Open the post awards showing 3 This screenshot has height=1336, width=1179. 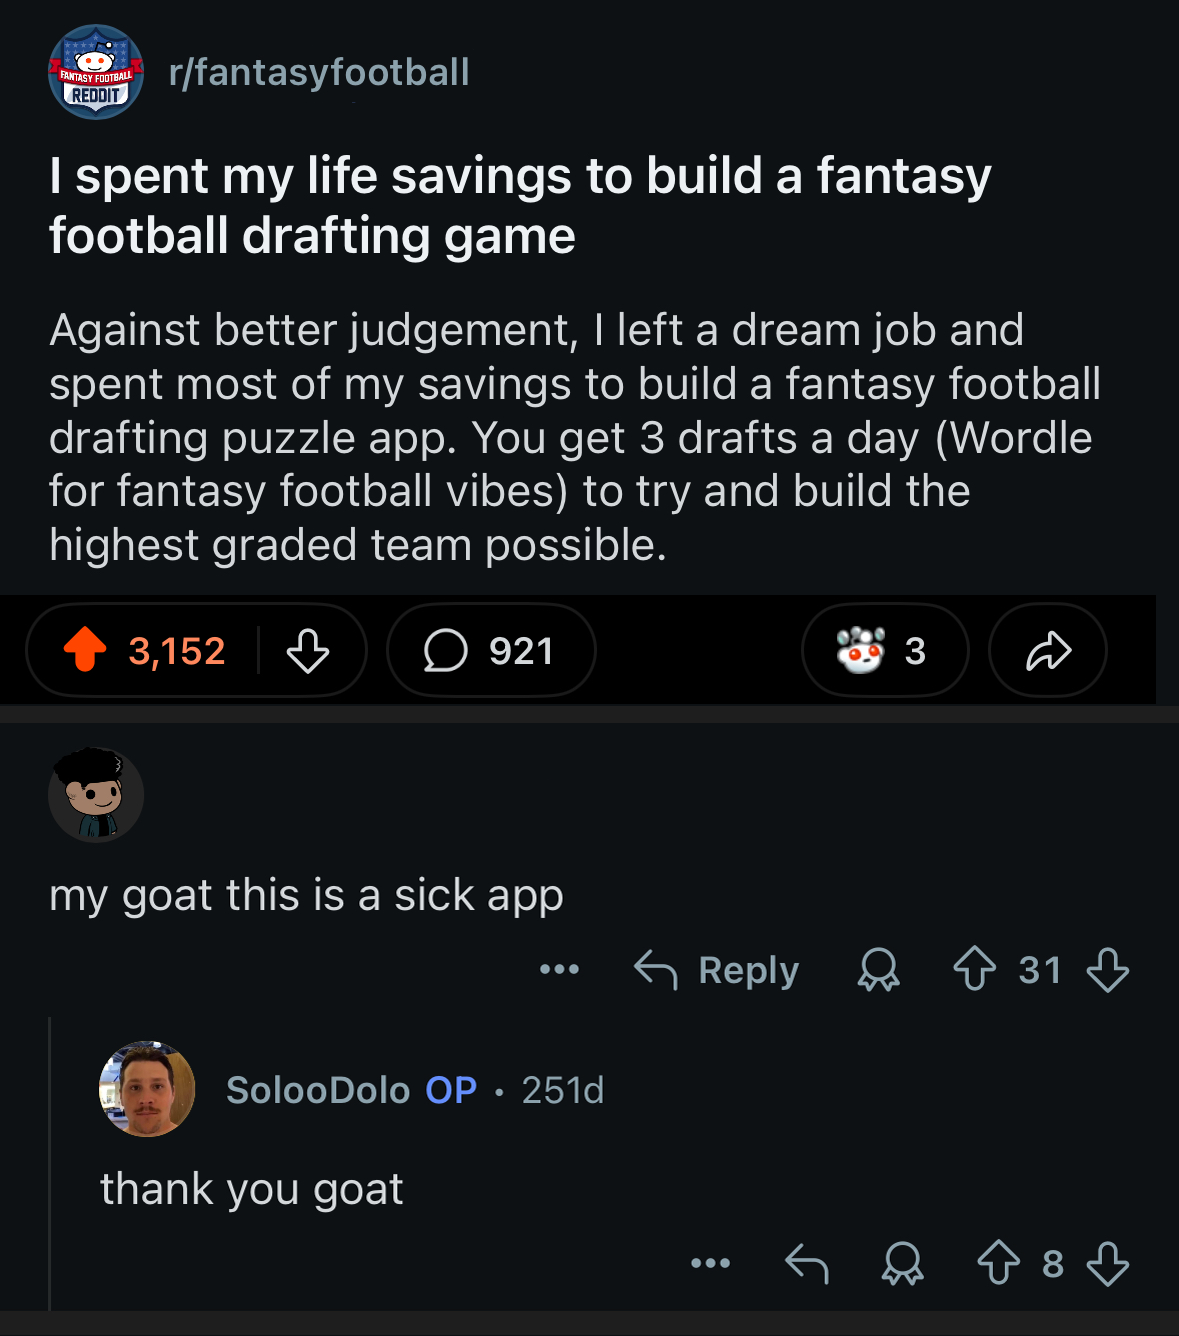click(885, 651)
